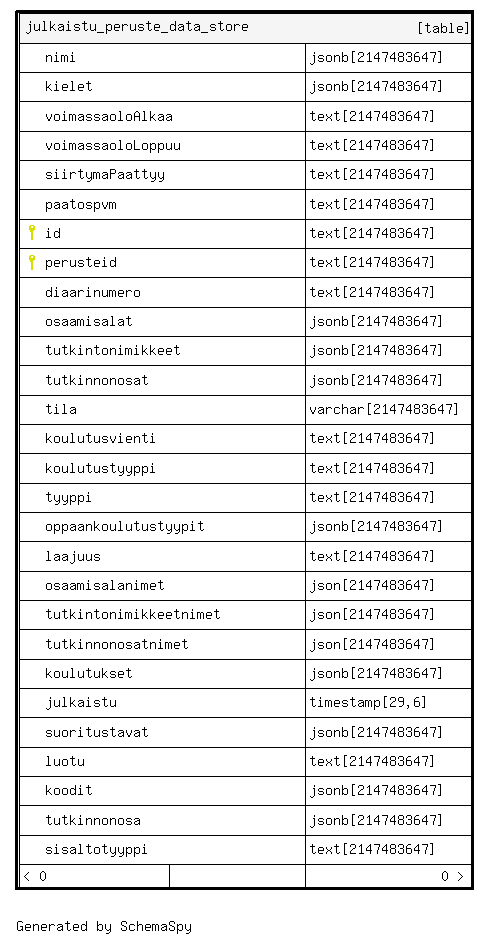Image resolution: width=491 pixels, height=945 pixels.
Task: Click the left angle bracket parents indicator
Action: (27, 876)
